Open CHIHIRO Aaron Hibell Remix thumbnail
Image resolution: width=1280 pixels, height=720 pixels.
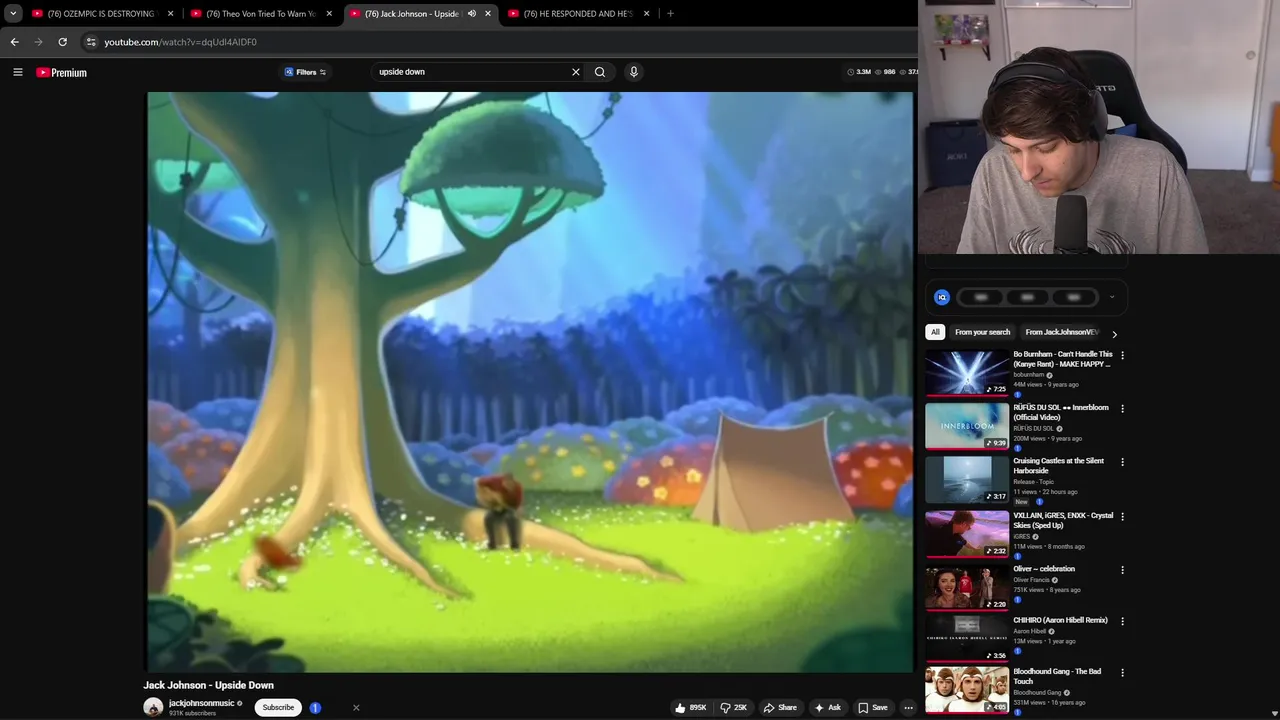click(967, 639)
